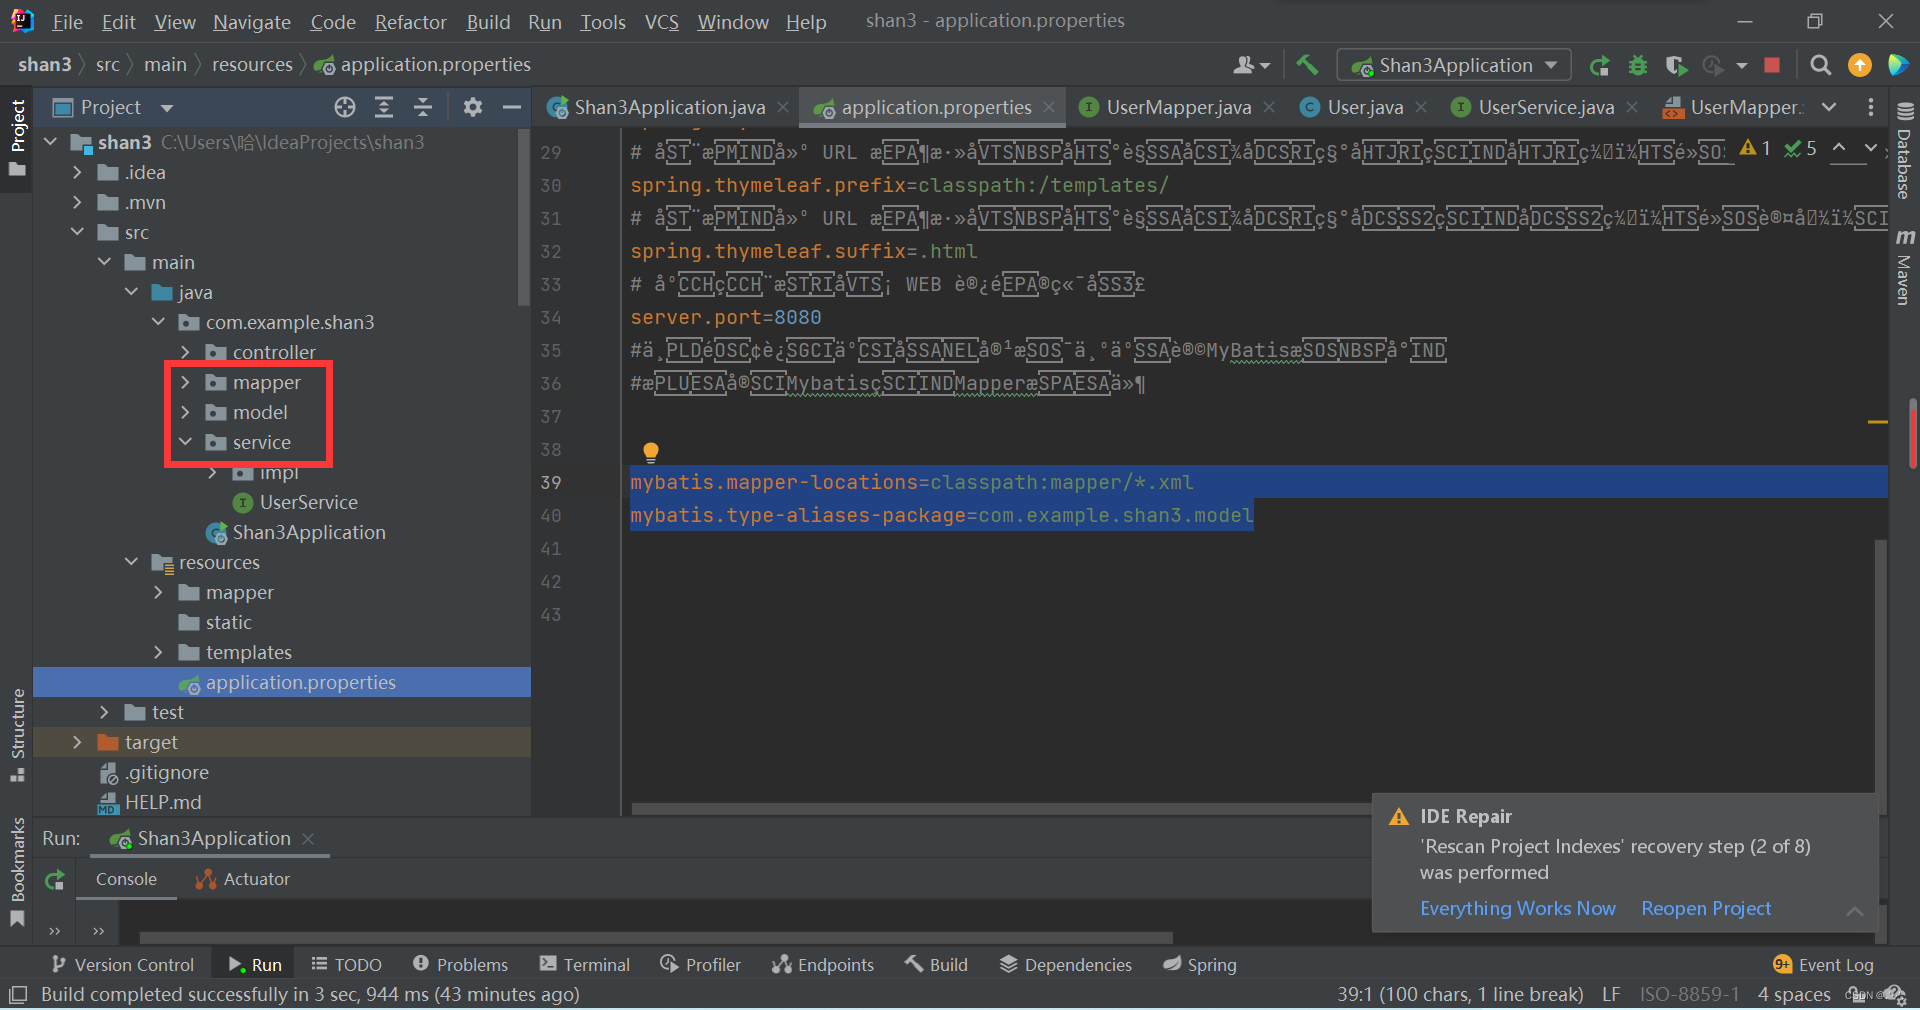Open the user account icon in toolbar
This screenshot has height=1010, width=1920.
(x=1250, y=65)
